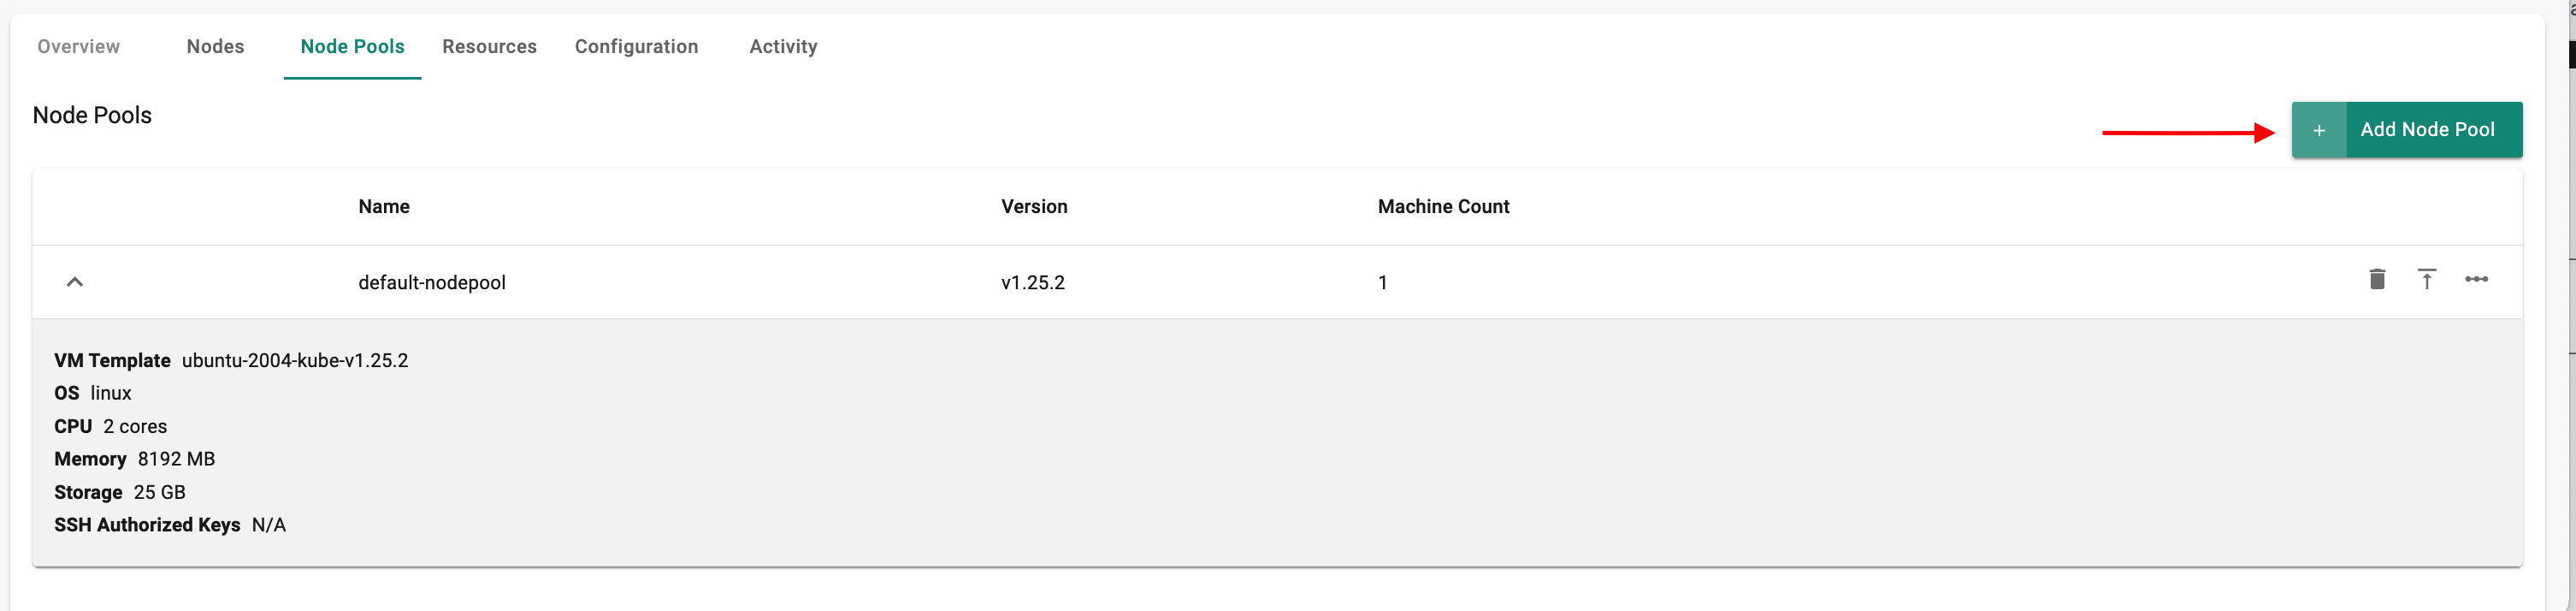Open the Nodes tab

click(215, 46)
